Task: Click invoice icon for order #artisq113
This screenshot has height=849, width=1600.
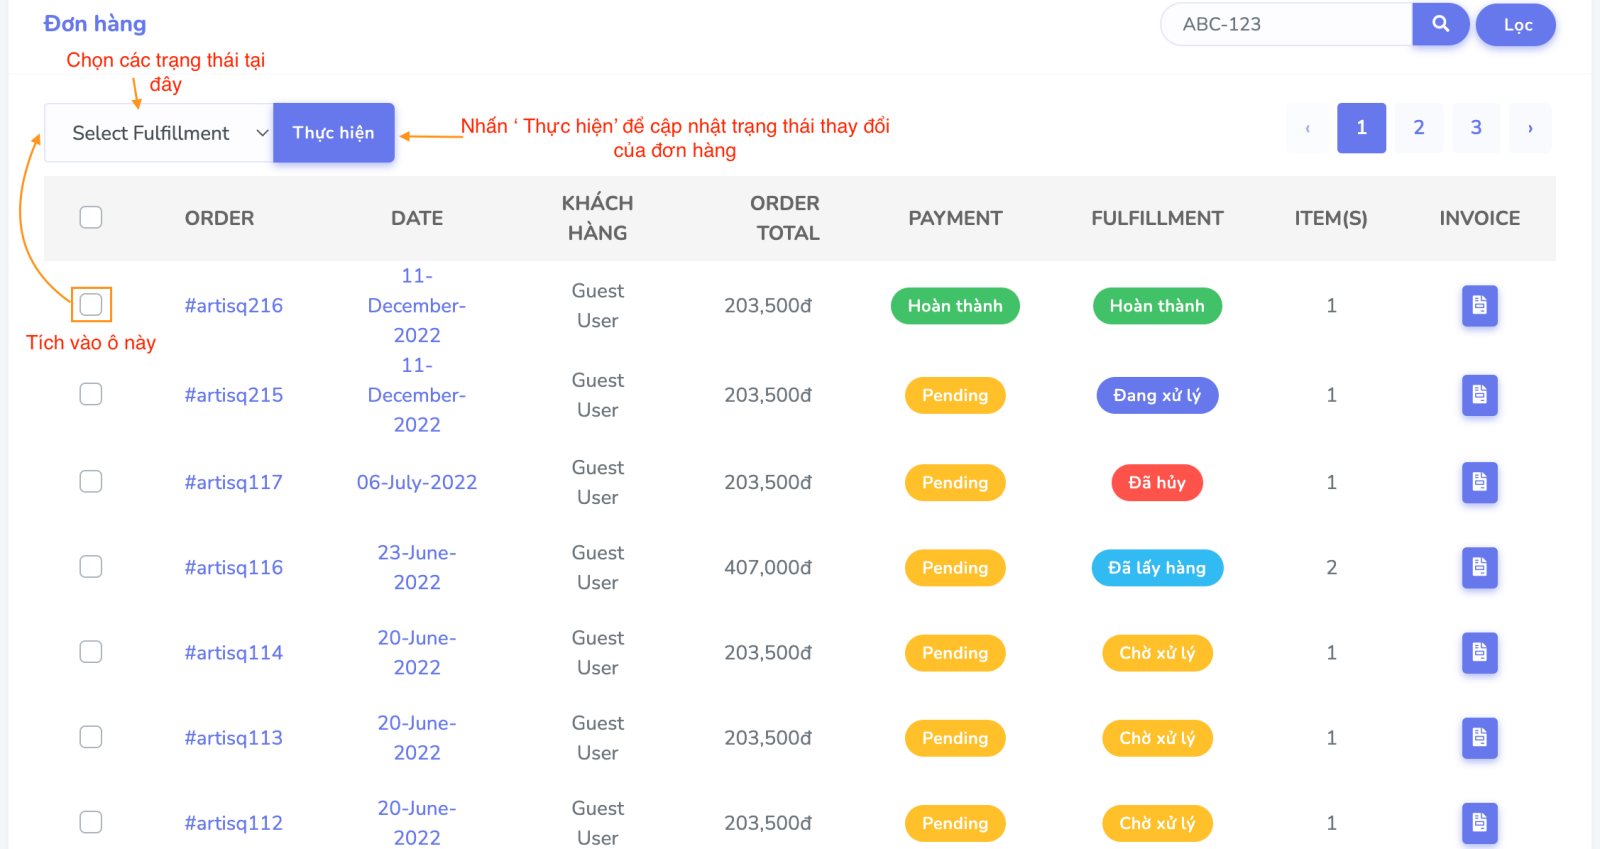Action: click(x=1479, y=738)
